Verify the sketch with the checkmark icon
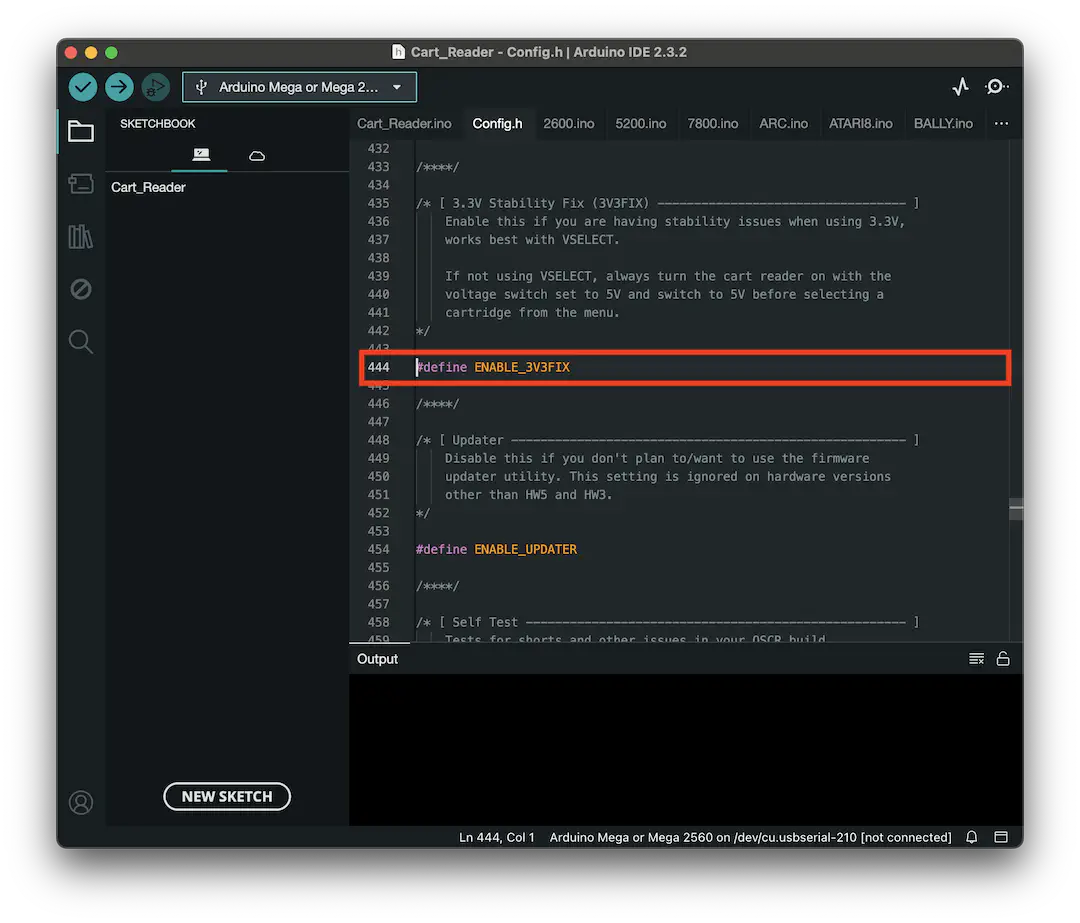Screen dimensions: 1080x923 (x=83, y=87)
